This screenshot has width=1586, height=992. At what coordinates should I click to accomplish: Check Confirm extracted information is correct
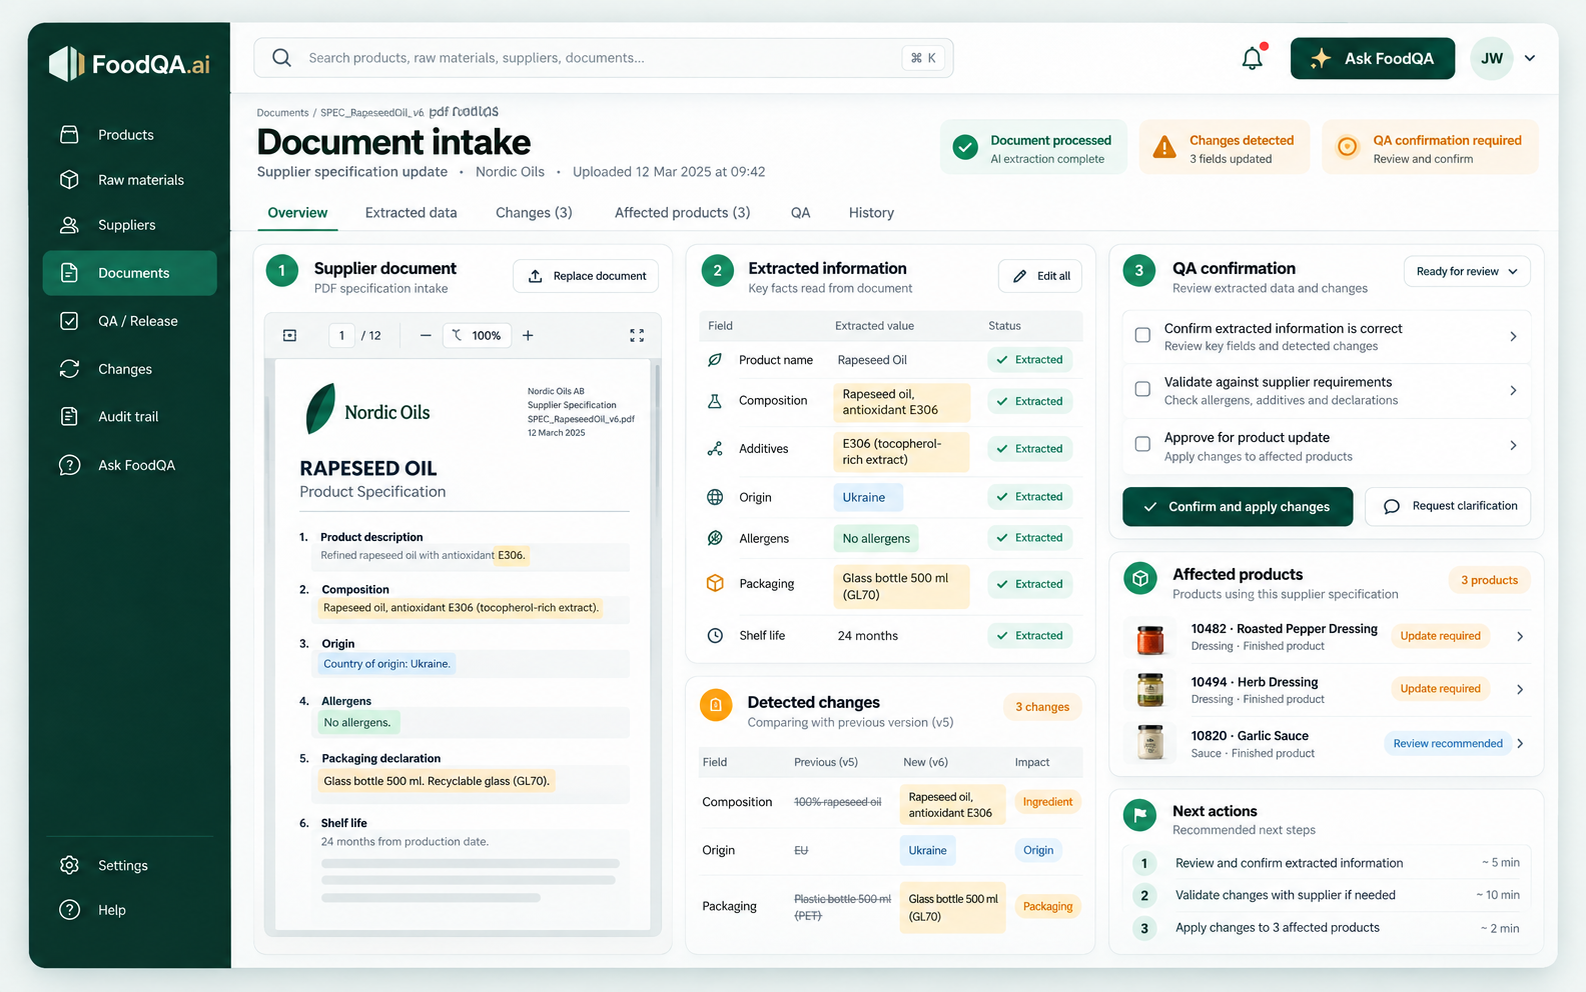coord(1143,335)
